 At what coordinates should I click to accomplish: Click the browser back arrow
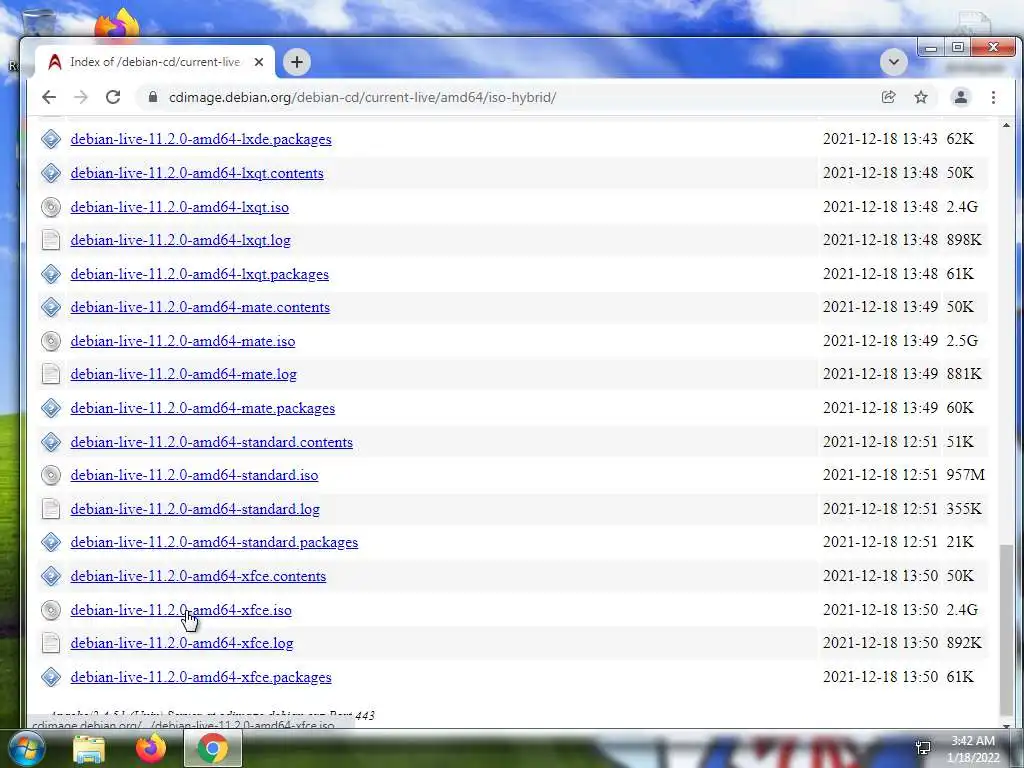(x=49, y=97)
